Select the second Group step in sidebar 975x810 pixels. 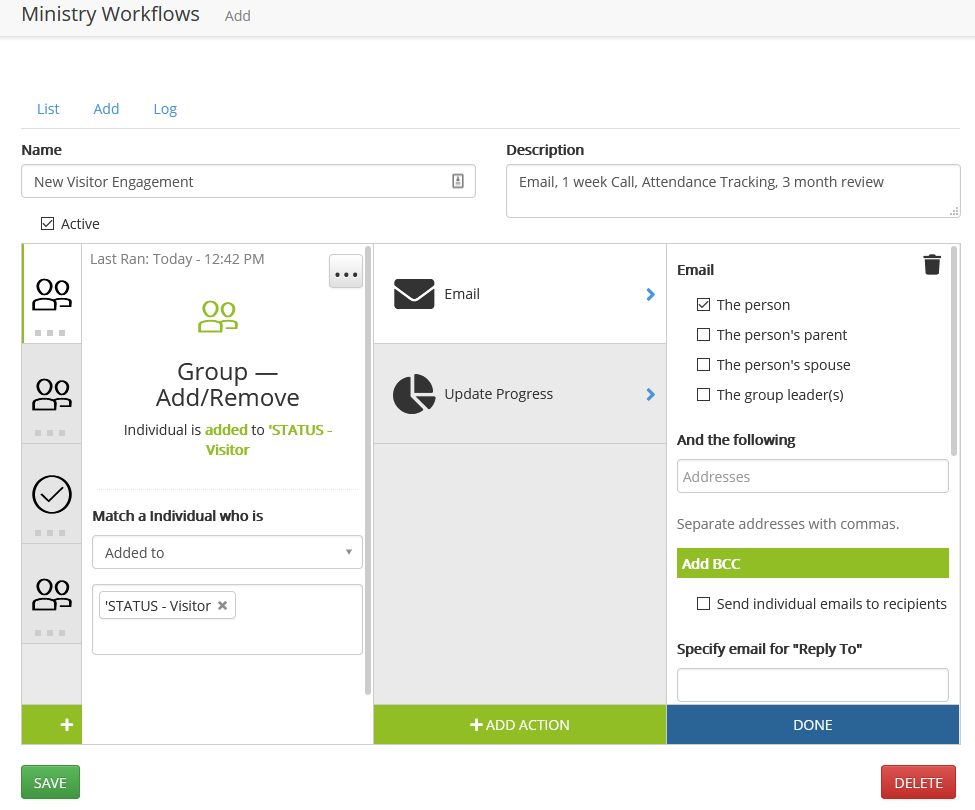point(51,394)
